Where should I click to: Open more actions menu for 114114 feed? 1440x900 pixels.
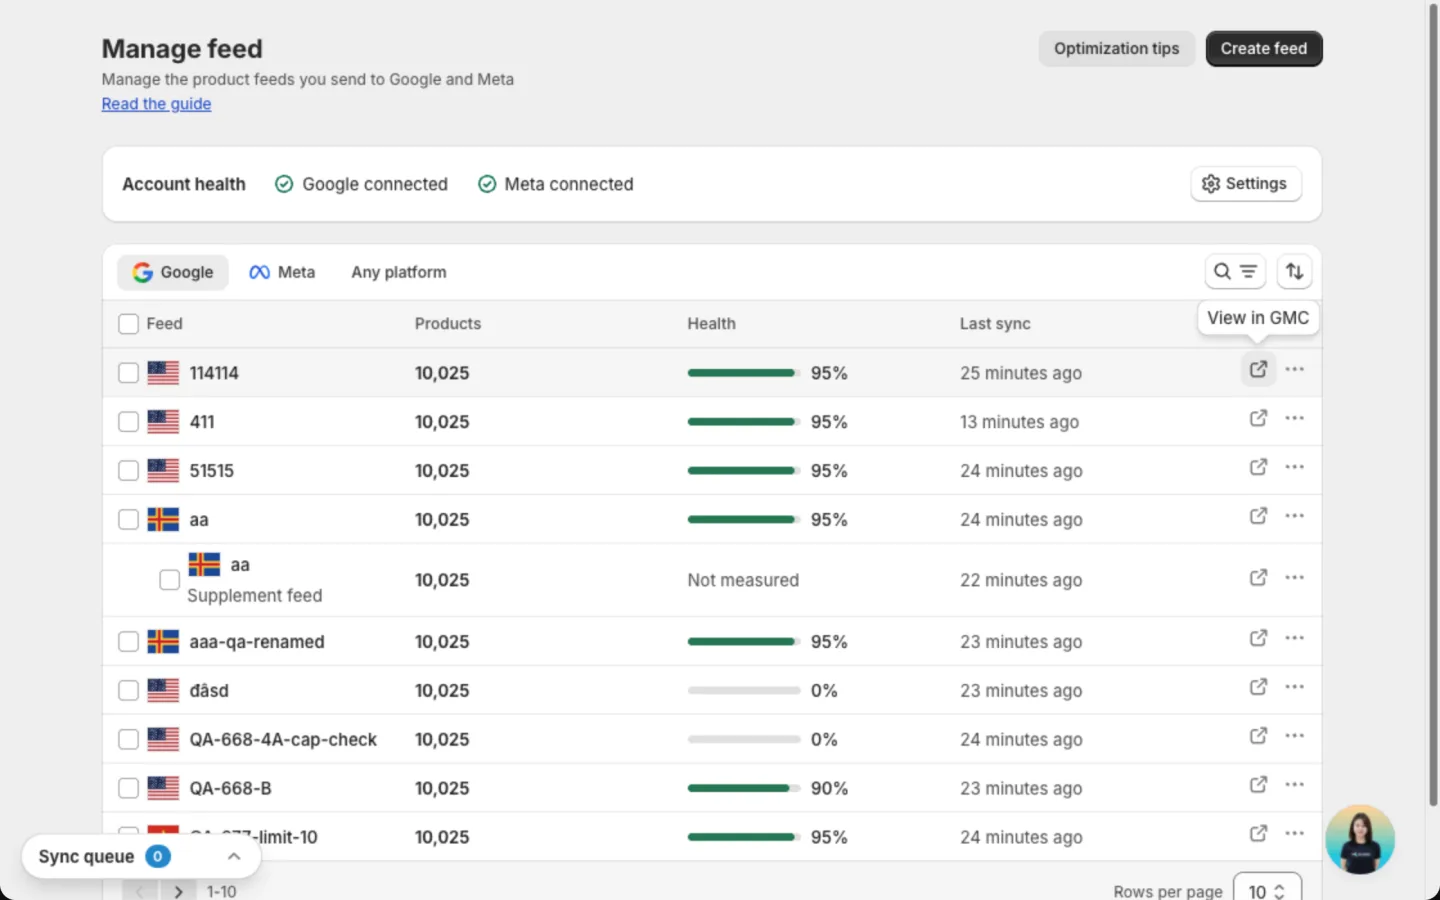(x=1295, y=369)
